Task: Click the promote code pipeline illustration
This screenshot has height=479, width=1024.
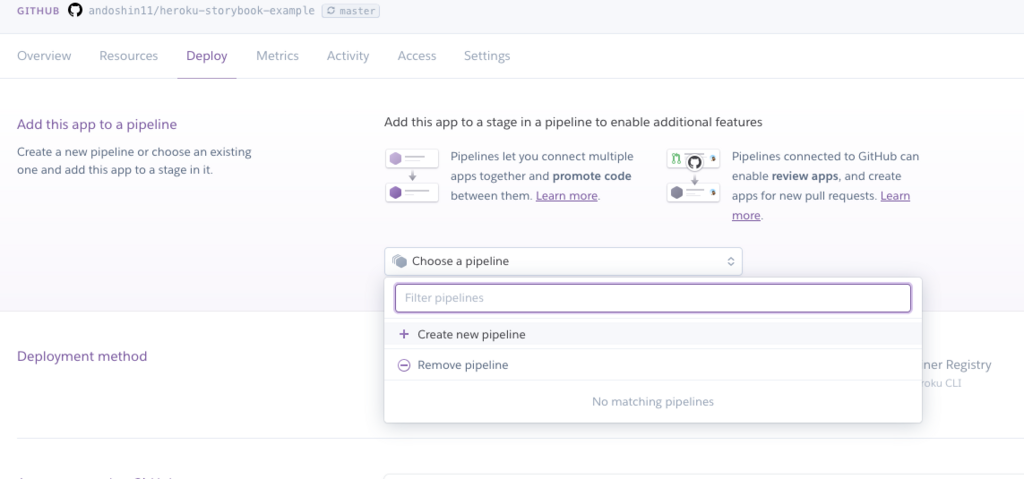Action: [x=412, y=175]
